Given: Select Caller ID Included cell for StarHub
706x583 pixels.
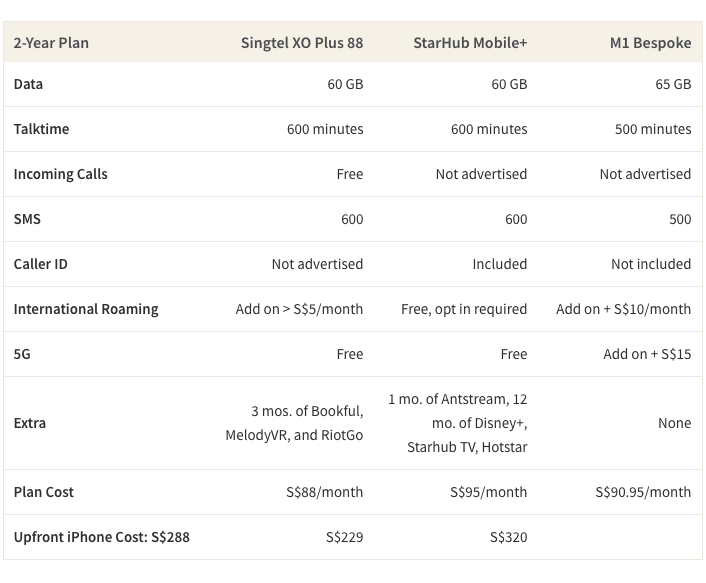Looking at the screenshot, I should [500, 264].
